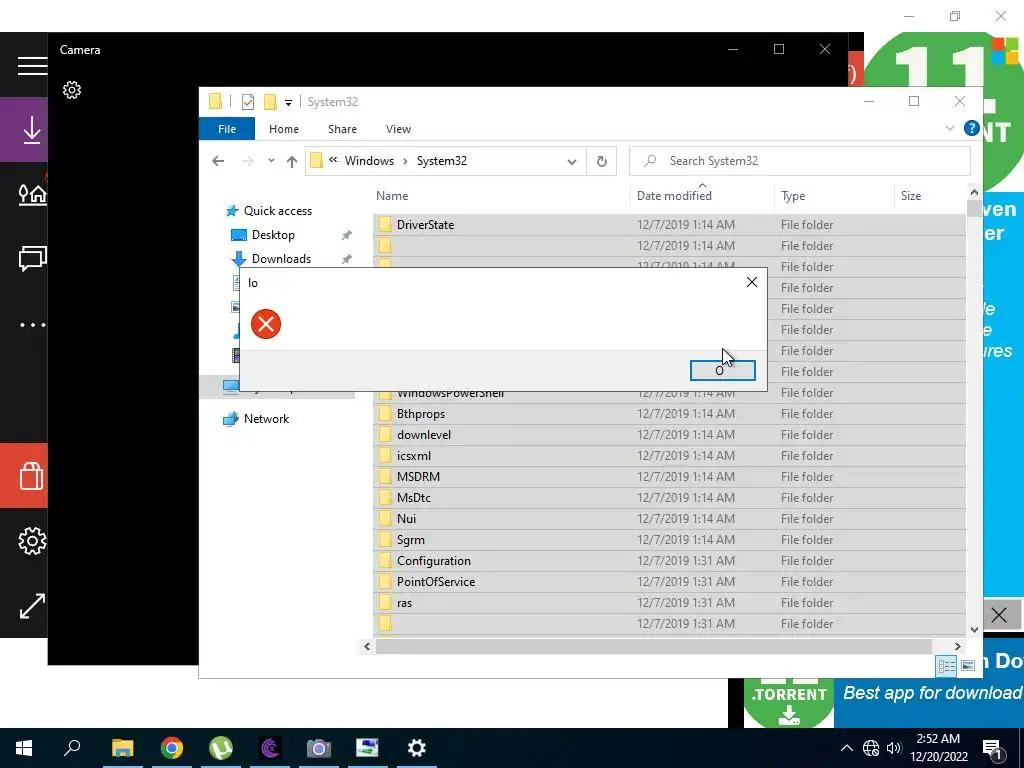
Task: Expand the Explorer ribbon chevron
Action: (x=950, y=129)
